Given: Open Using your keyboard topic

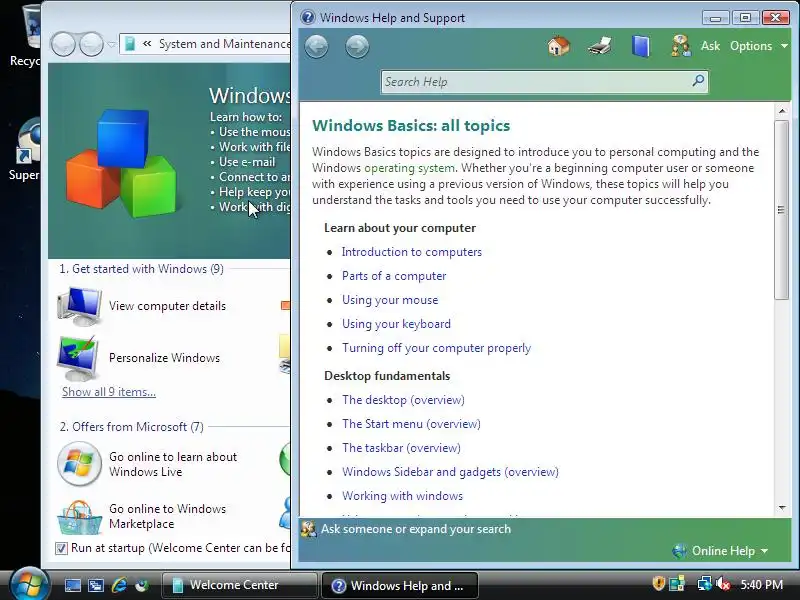Looking at the screenshot, I should click(x=396, y=324).
